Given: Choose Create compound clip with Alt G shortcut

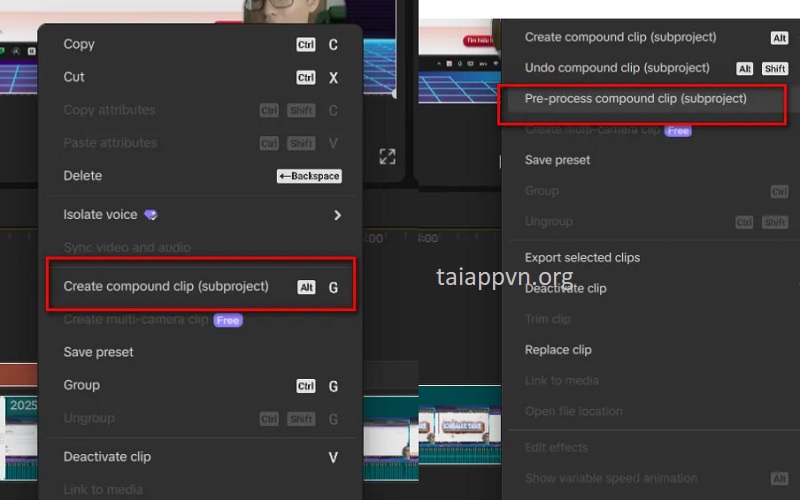Looking at the screenshot, I should [x=201, y=286].
